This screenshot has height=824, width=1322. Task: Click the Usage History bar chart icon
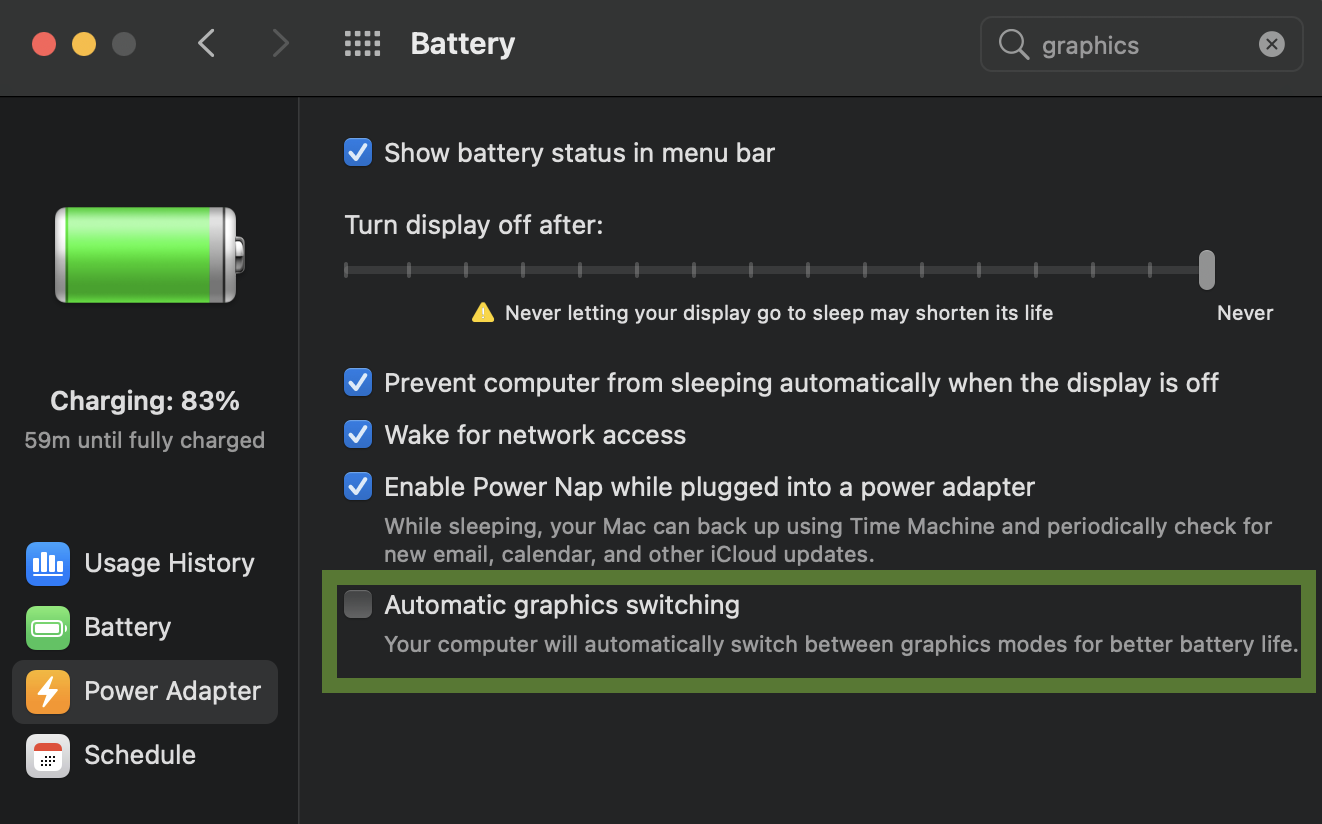click(x=47, y=563)
